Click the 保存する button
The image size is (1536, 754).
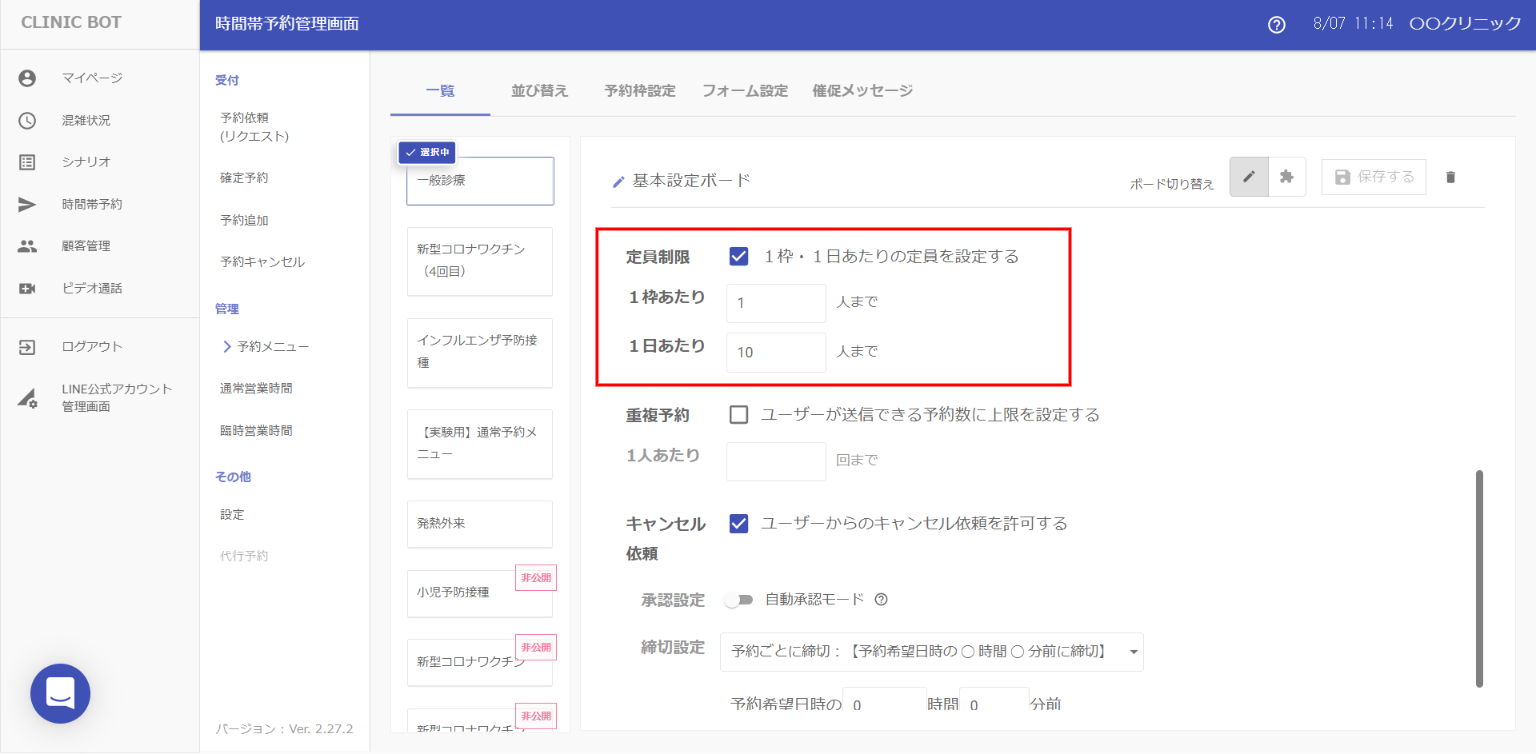click(1374, 177)
